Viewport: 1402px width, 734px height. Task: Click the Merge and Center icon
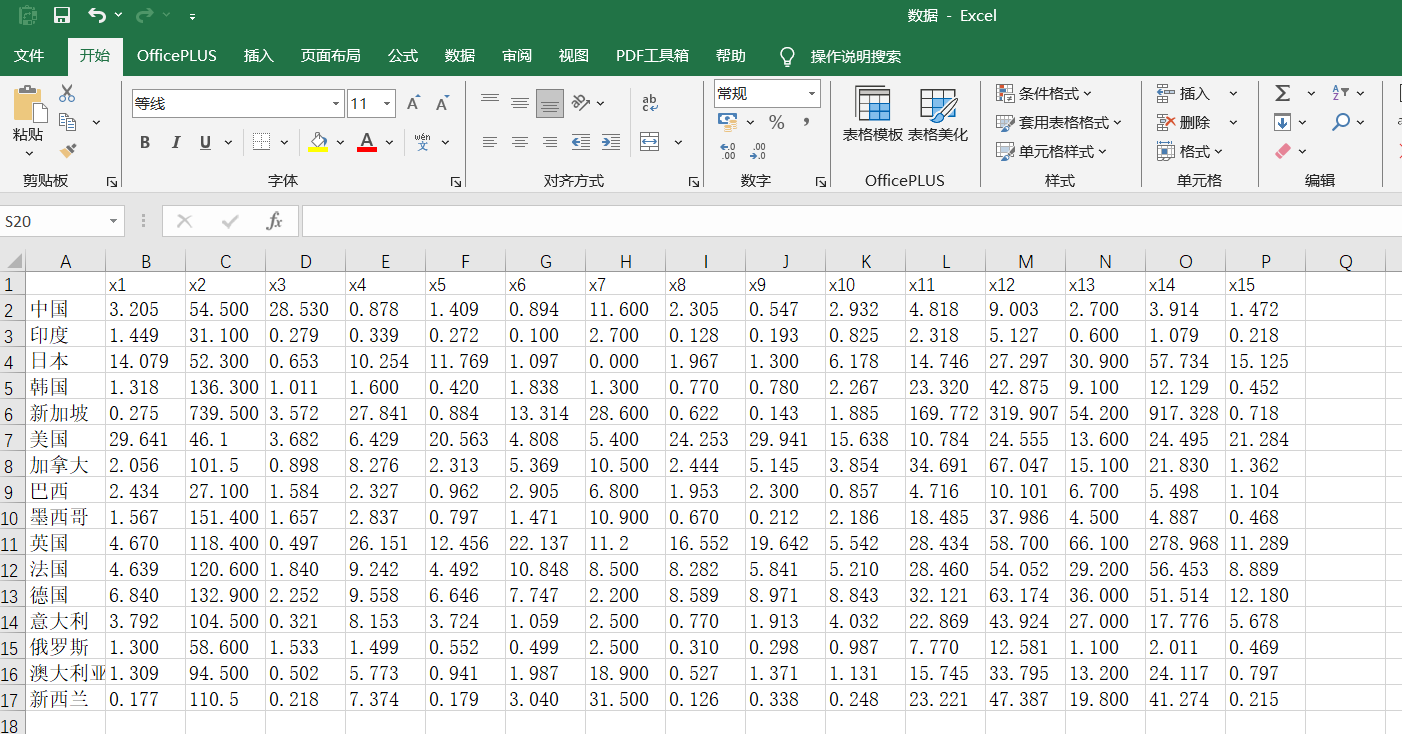(x=650, y=142)
